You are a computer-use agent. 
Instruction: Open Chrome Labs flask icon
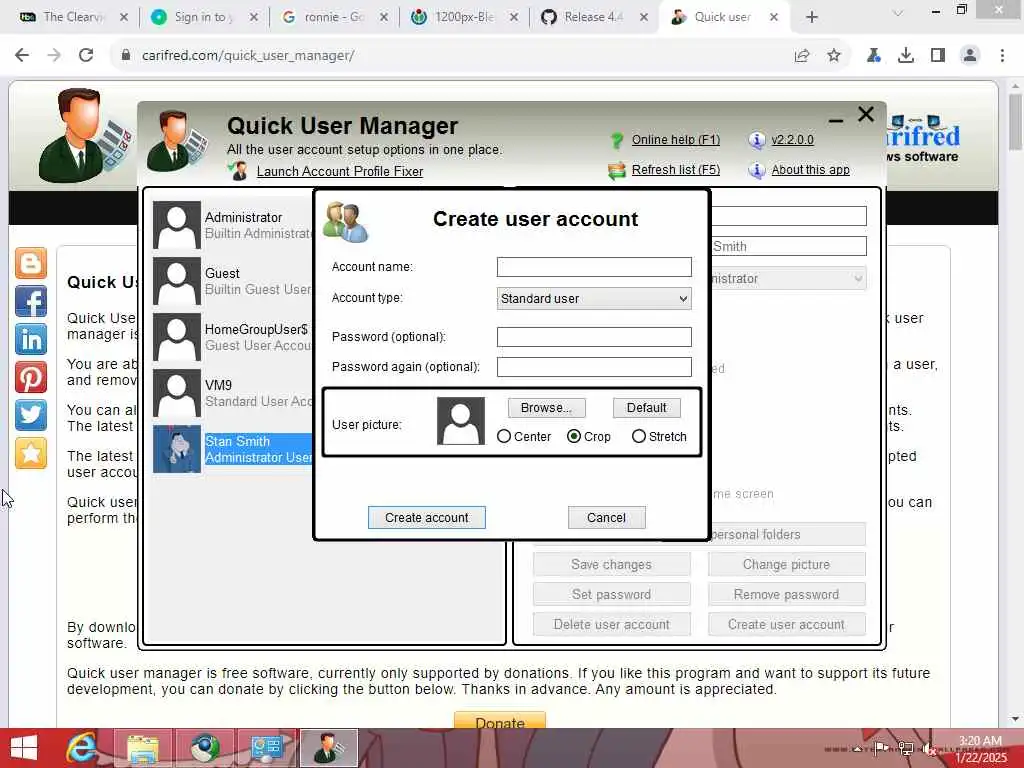[x=874, y=56]
